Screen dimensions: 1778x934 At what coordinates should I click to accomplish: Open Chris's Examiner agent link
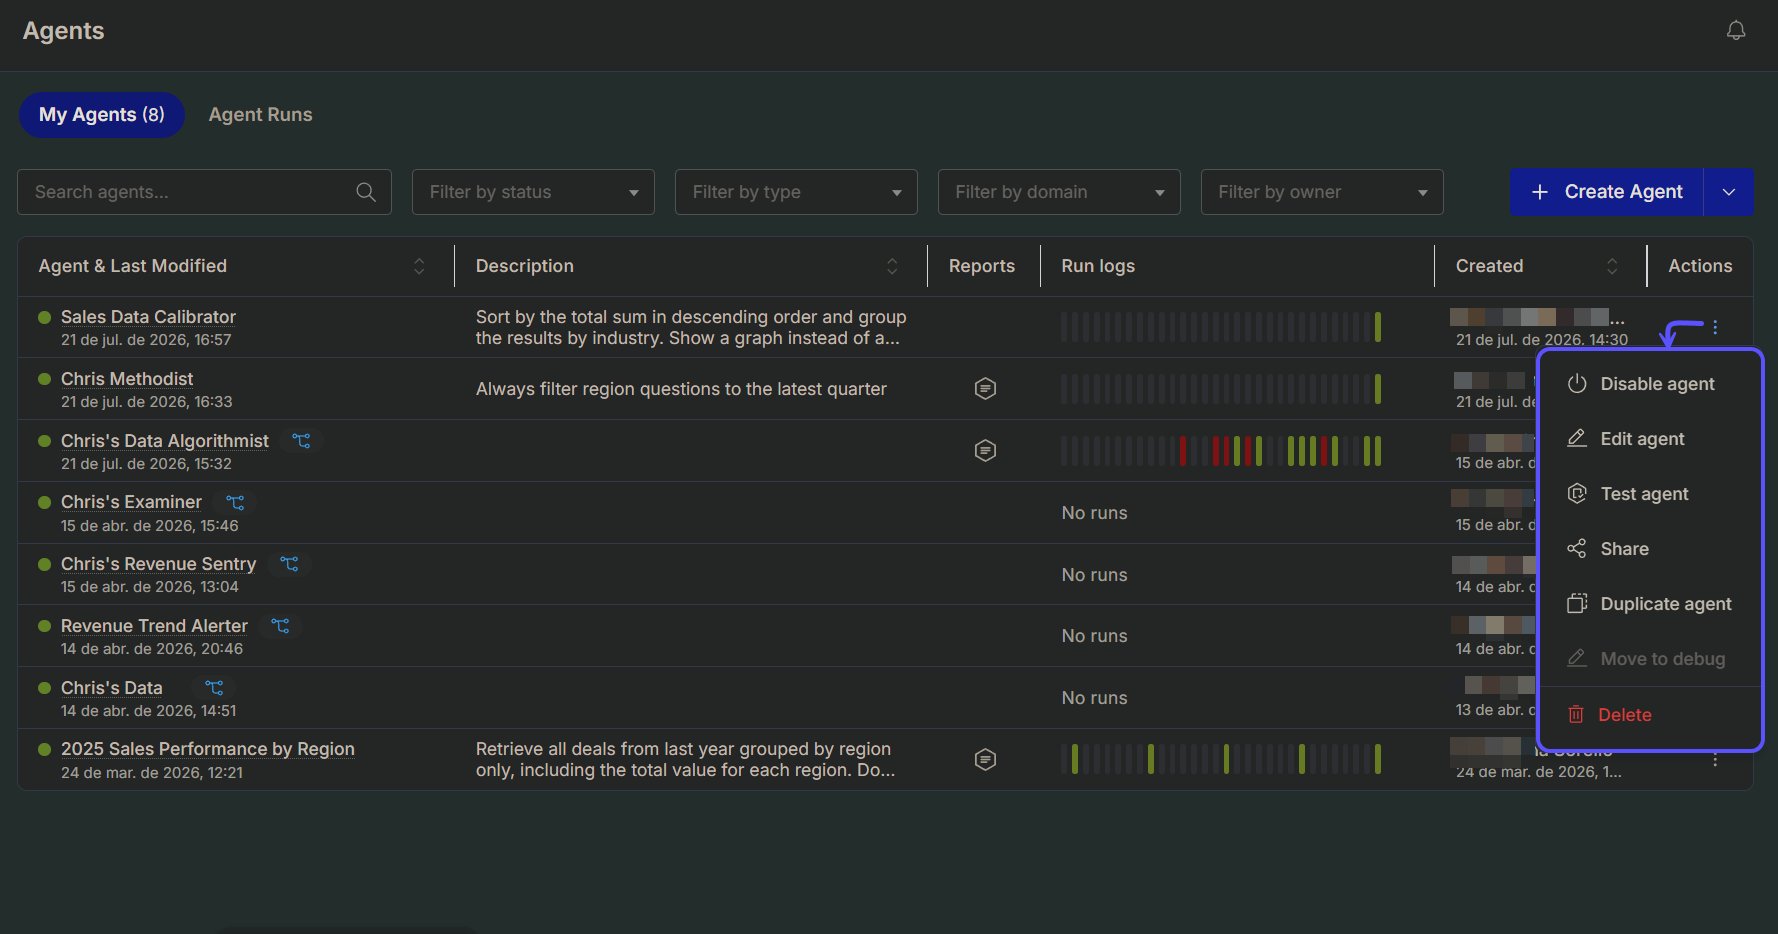[131, 502]
